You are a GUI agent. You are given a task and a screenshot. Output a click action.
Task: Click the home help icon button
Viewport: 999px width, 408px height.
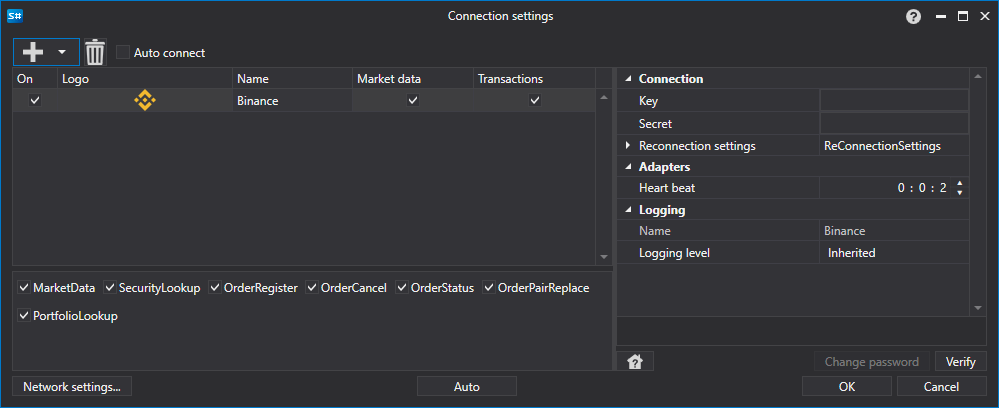point(635,361)
